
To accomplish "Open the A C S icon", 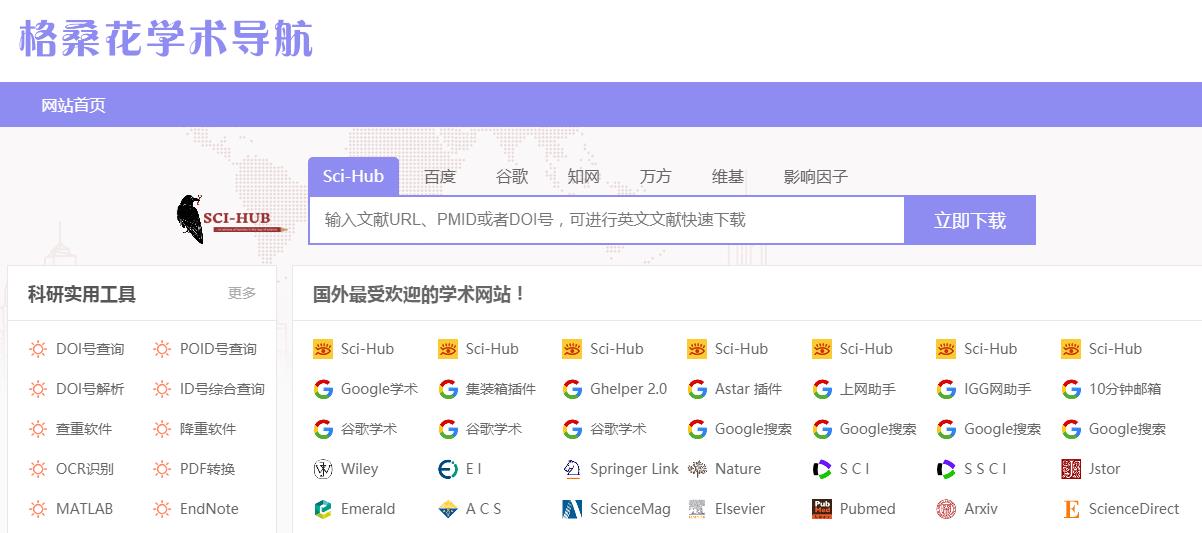I will (x=448, y=509).
